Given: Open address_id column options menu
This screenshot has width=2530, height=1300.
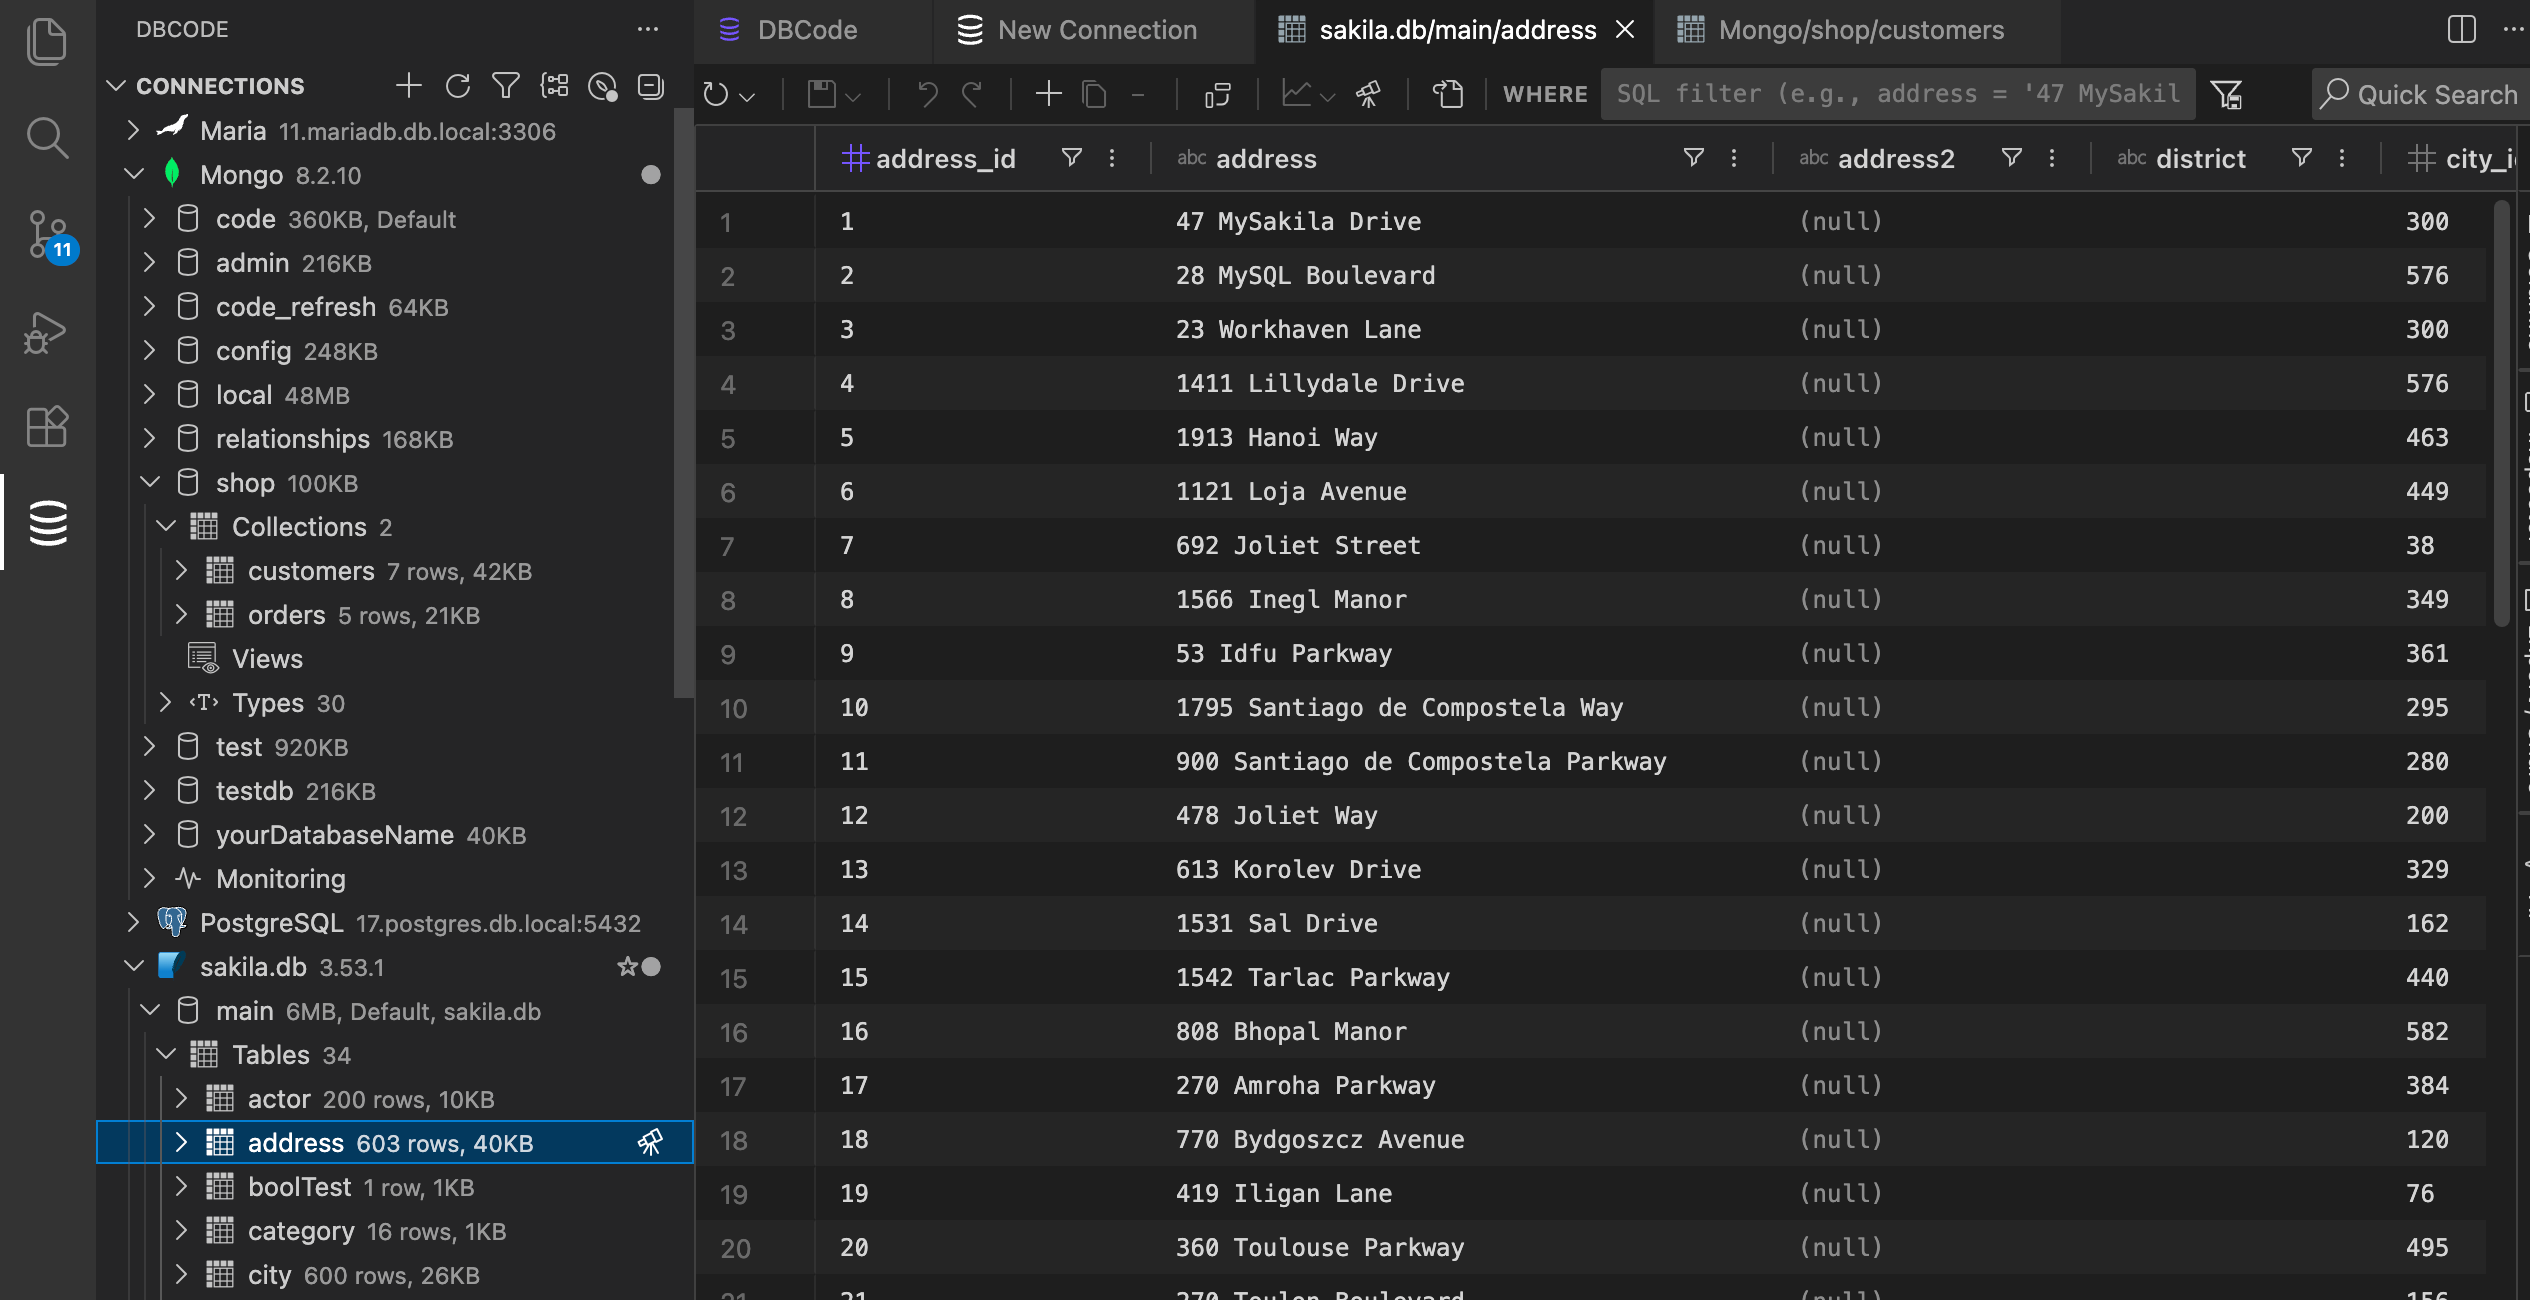Looking at the screenshot, I should click(x=1112, y=158).
